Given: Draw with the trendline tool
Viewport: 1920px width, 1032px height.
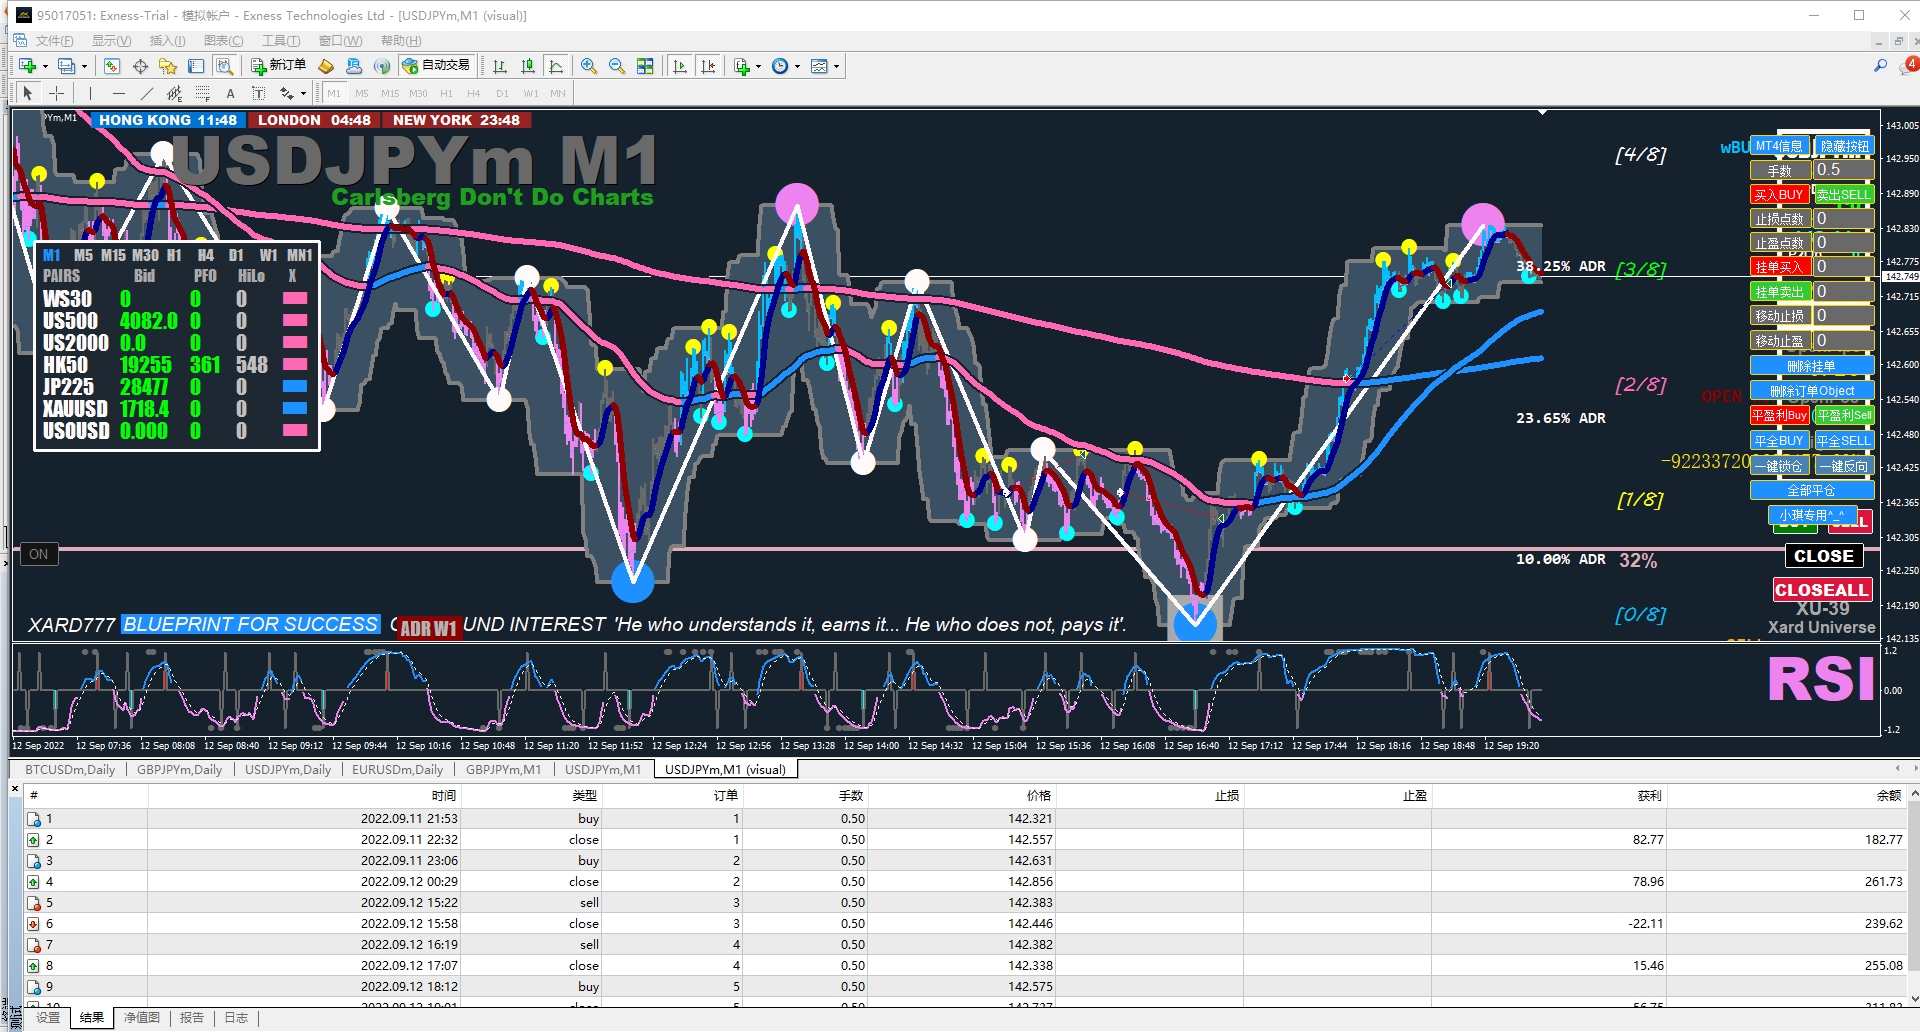Looking at the screenshot, I should (x=147, y=93).
